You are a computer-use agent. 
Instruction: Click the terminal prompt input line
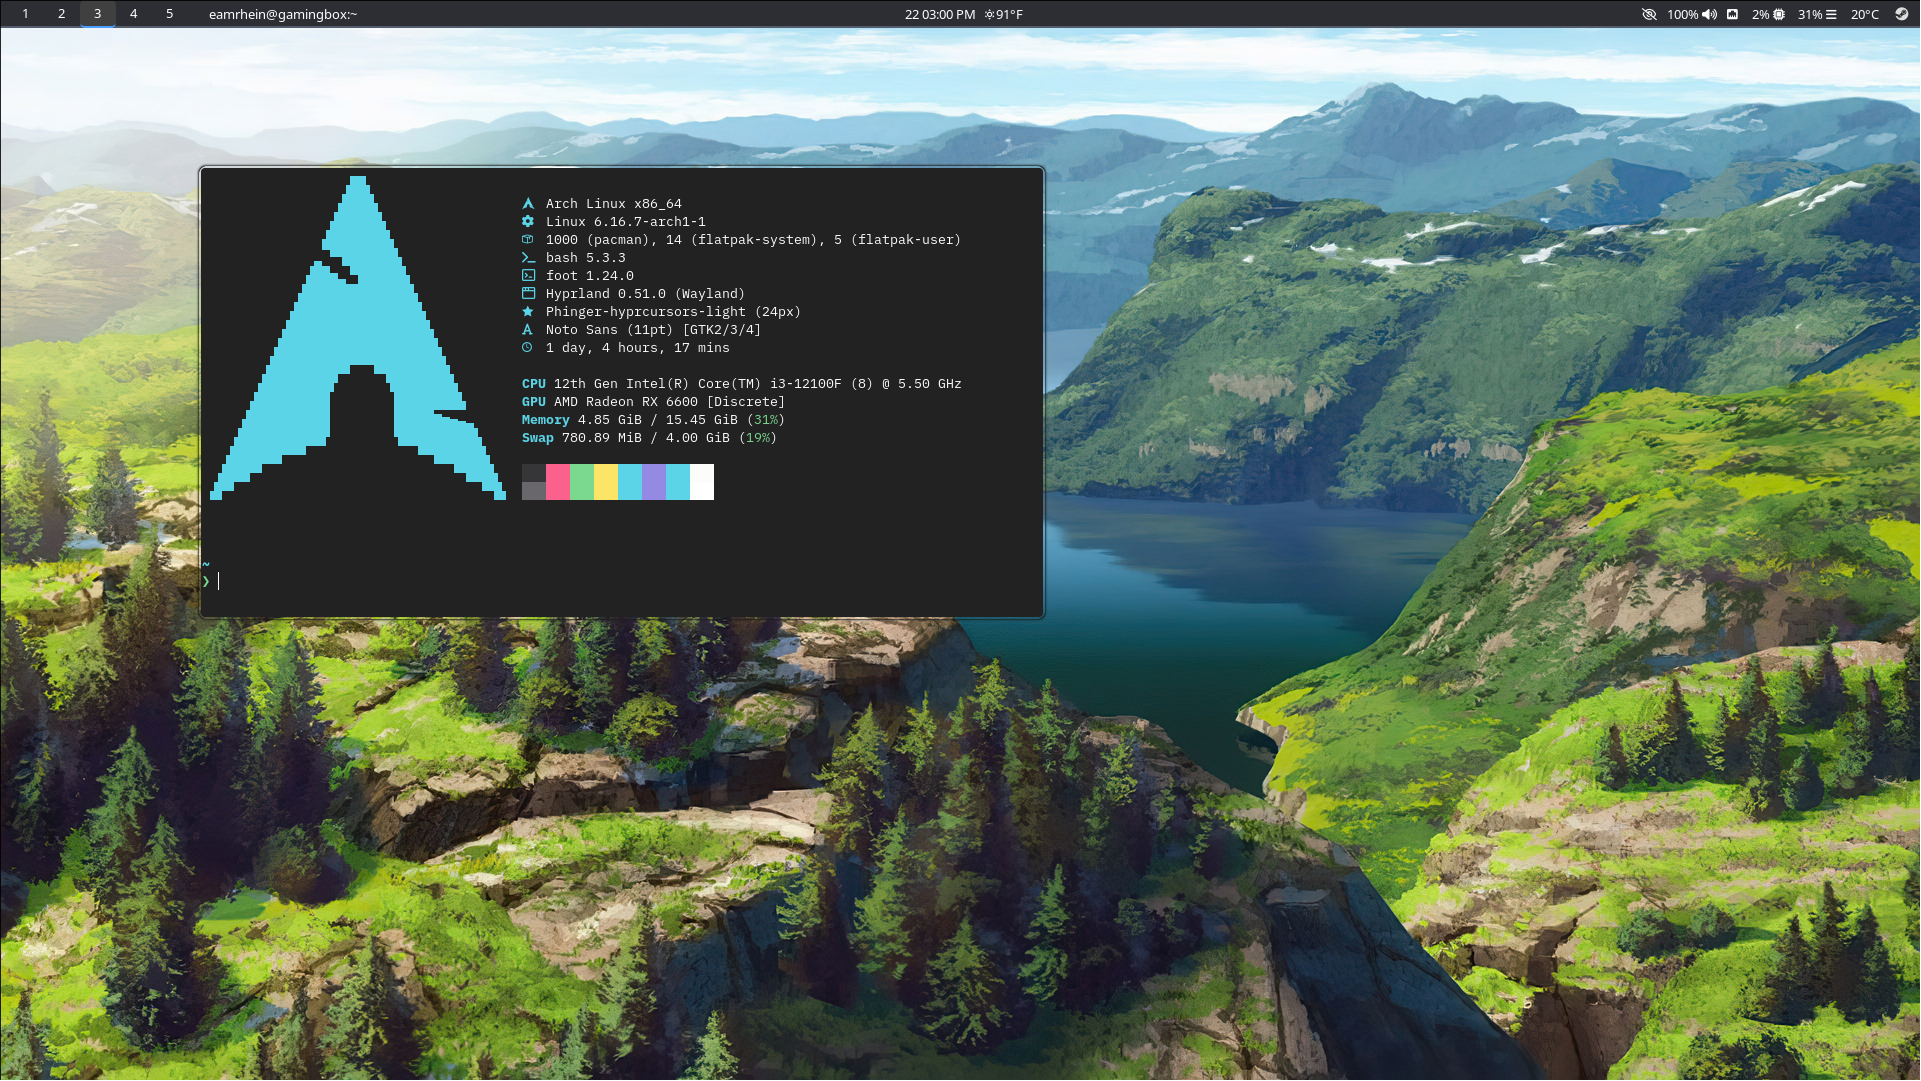(620, 581)
